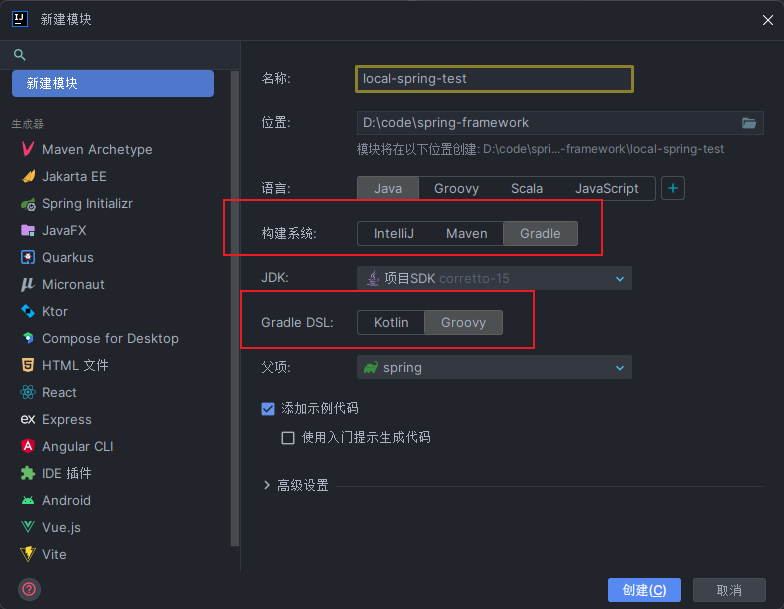The height and width of the screenshot is (609, 784).
Task: Enable 使用入门提示生成代码 checkbox
Action: [288, 438]
